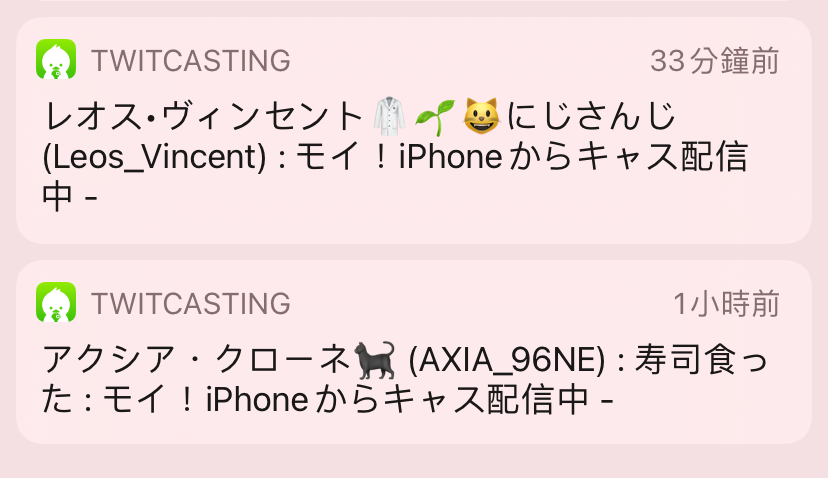Tap TwitCasting icon on 33分鐘前 notification
This screenshot has width=828, height=478.
(56, 59)
